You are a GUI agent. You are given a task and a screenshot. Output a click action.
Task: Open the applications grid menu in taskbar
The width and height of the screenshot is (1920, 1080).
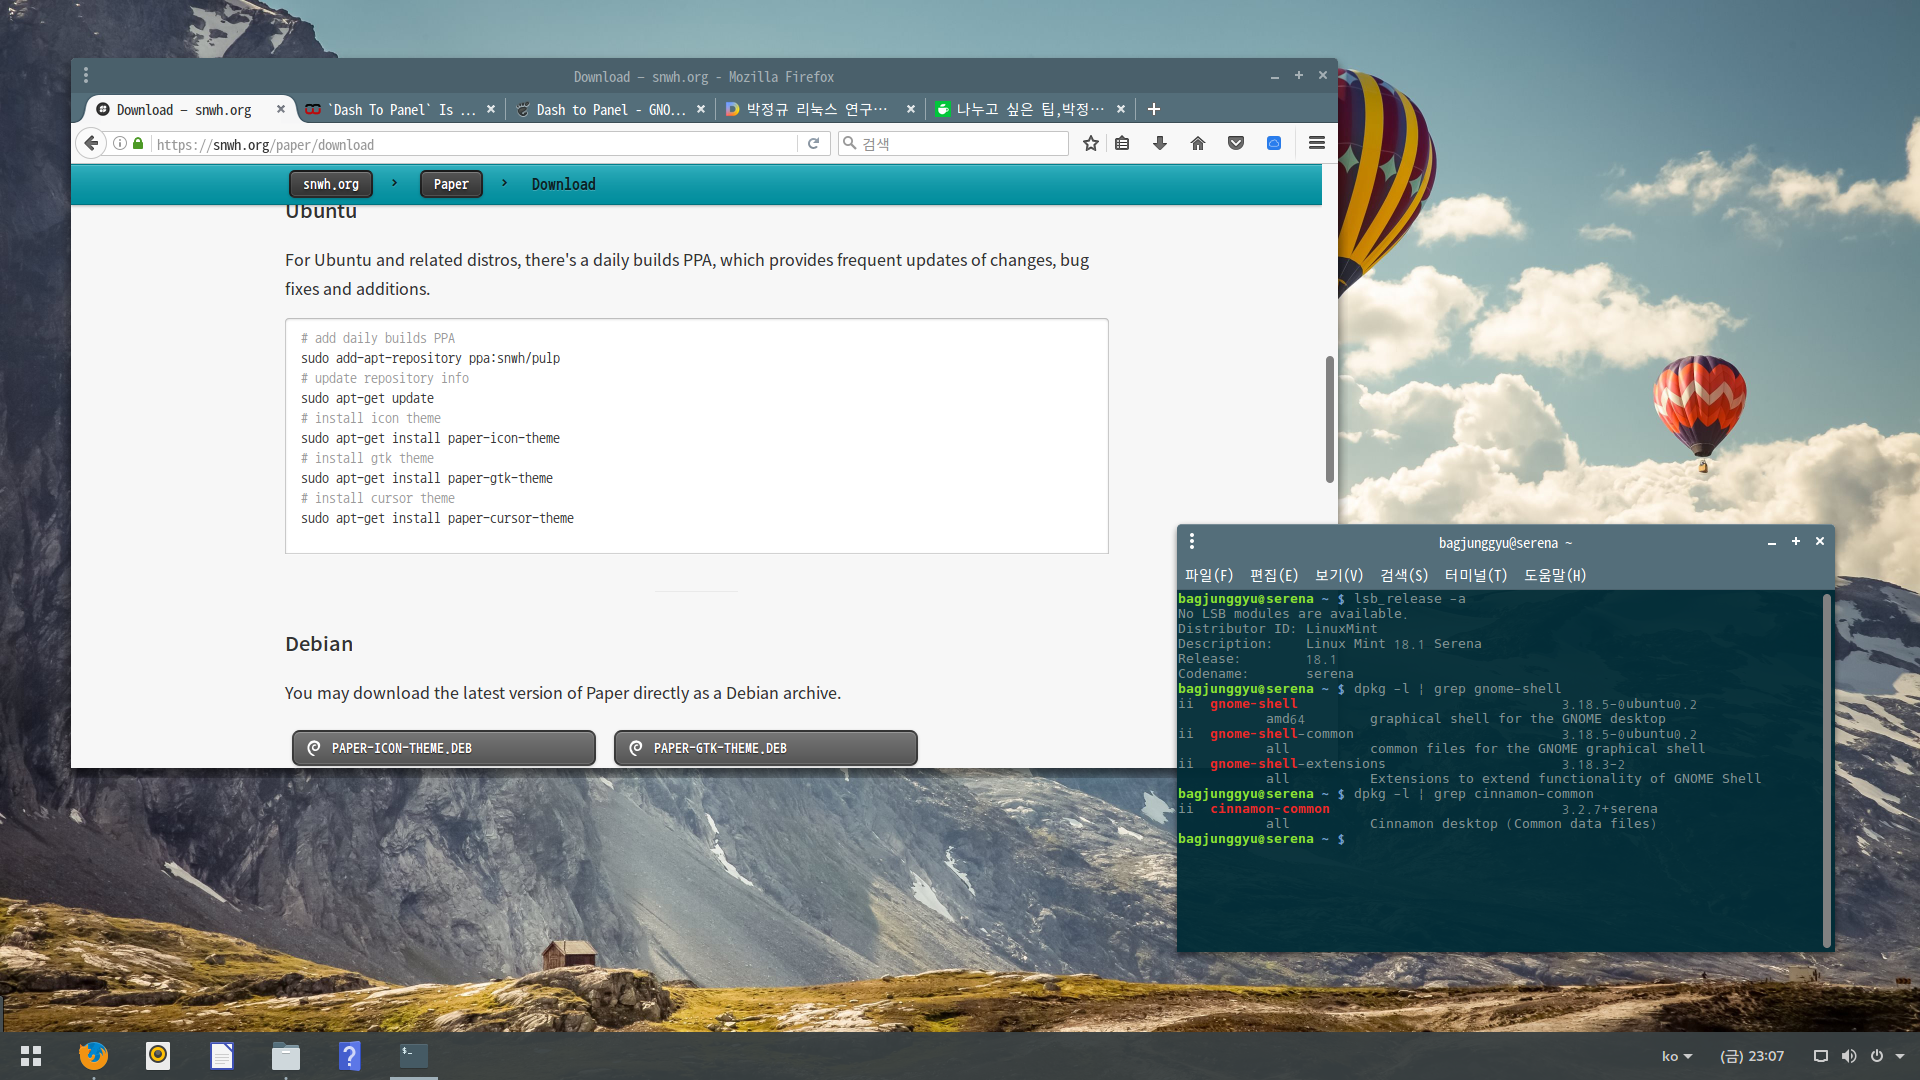click(31, 1055)
